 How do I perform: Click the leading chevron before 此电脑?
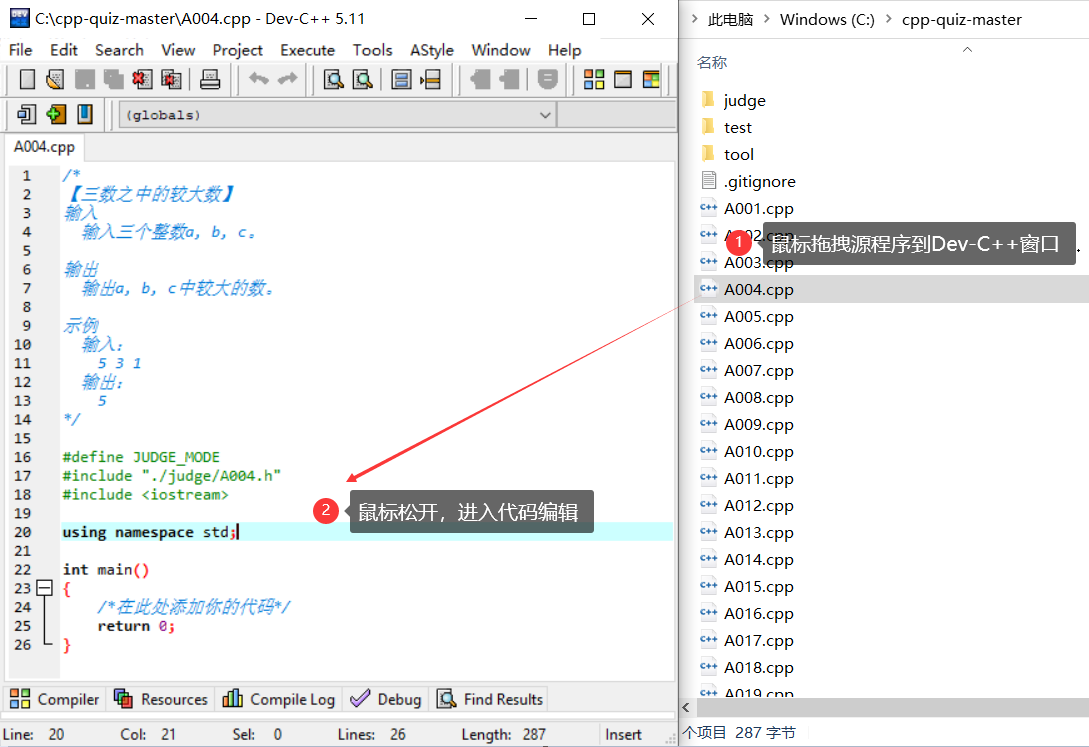695,19
